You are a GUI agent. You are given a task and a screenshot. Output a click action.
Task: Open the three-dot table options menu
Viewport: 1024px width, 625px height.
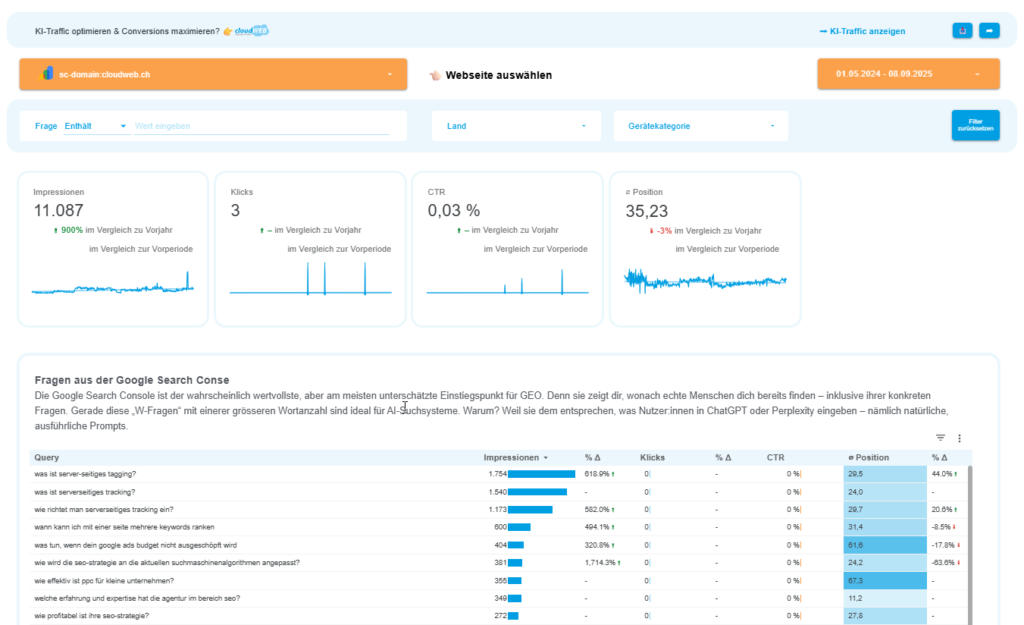(959, 438)
